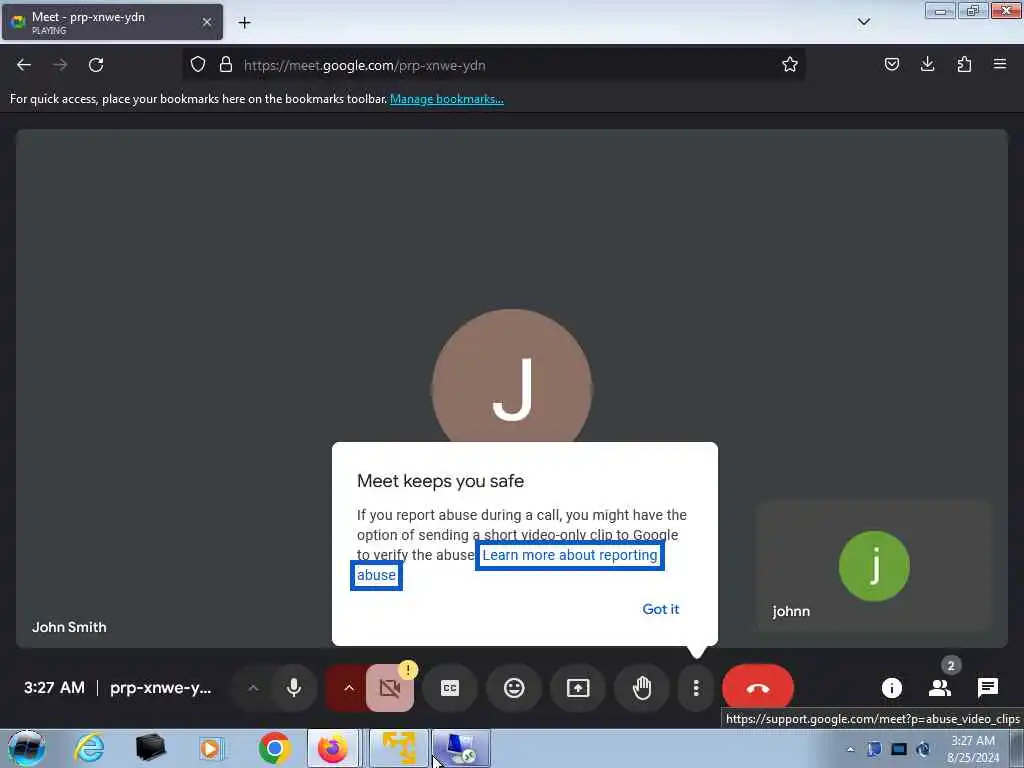Open tracking protection shield icon
The width and height of the screenshot is (1024, 768).
point(198,65)
